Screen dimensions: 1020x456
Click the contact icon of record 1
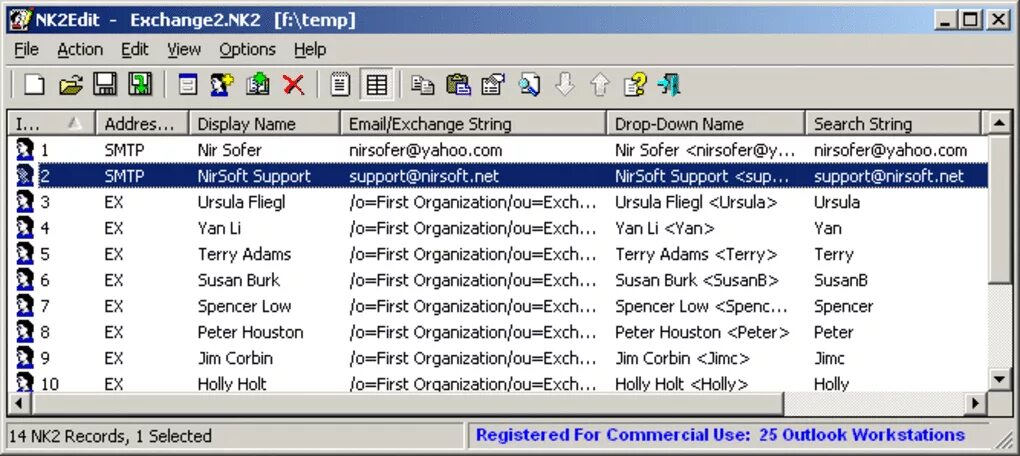click(25, 150)
